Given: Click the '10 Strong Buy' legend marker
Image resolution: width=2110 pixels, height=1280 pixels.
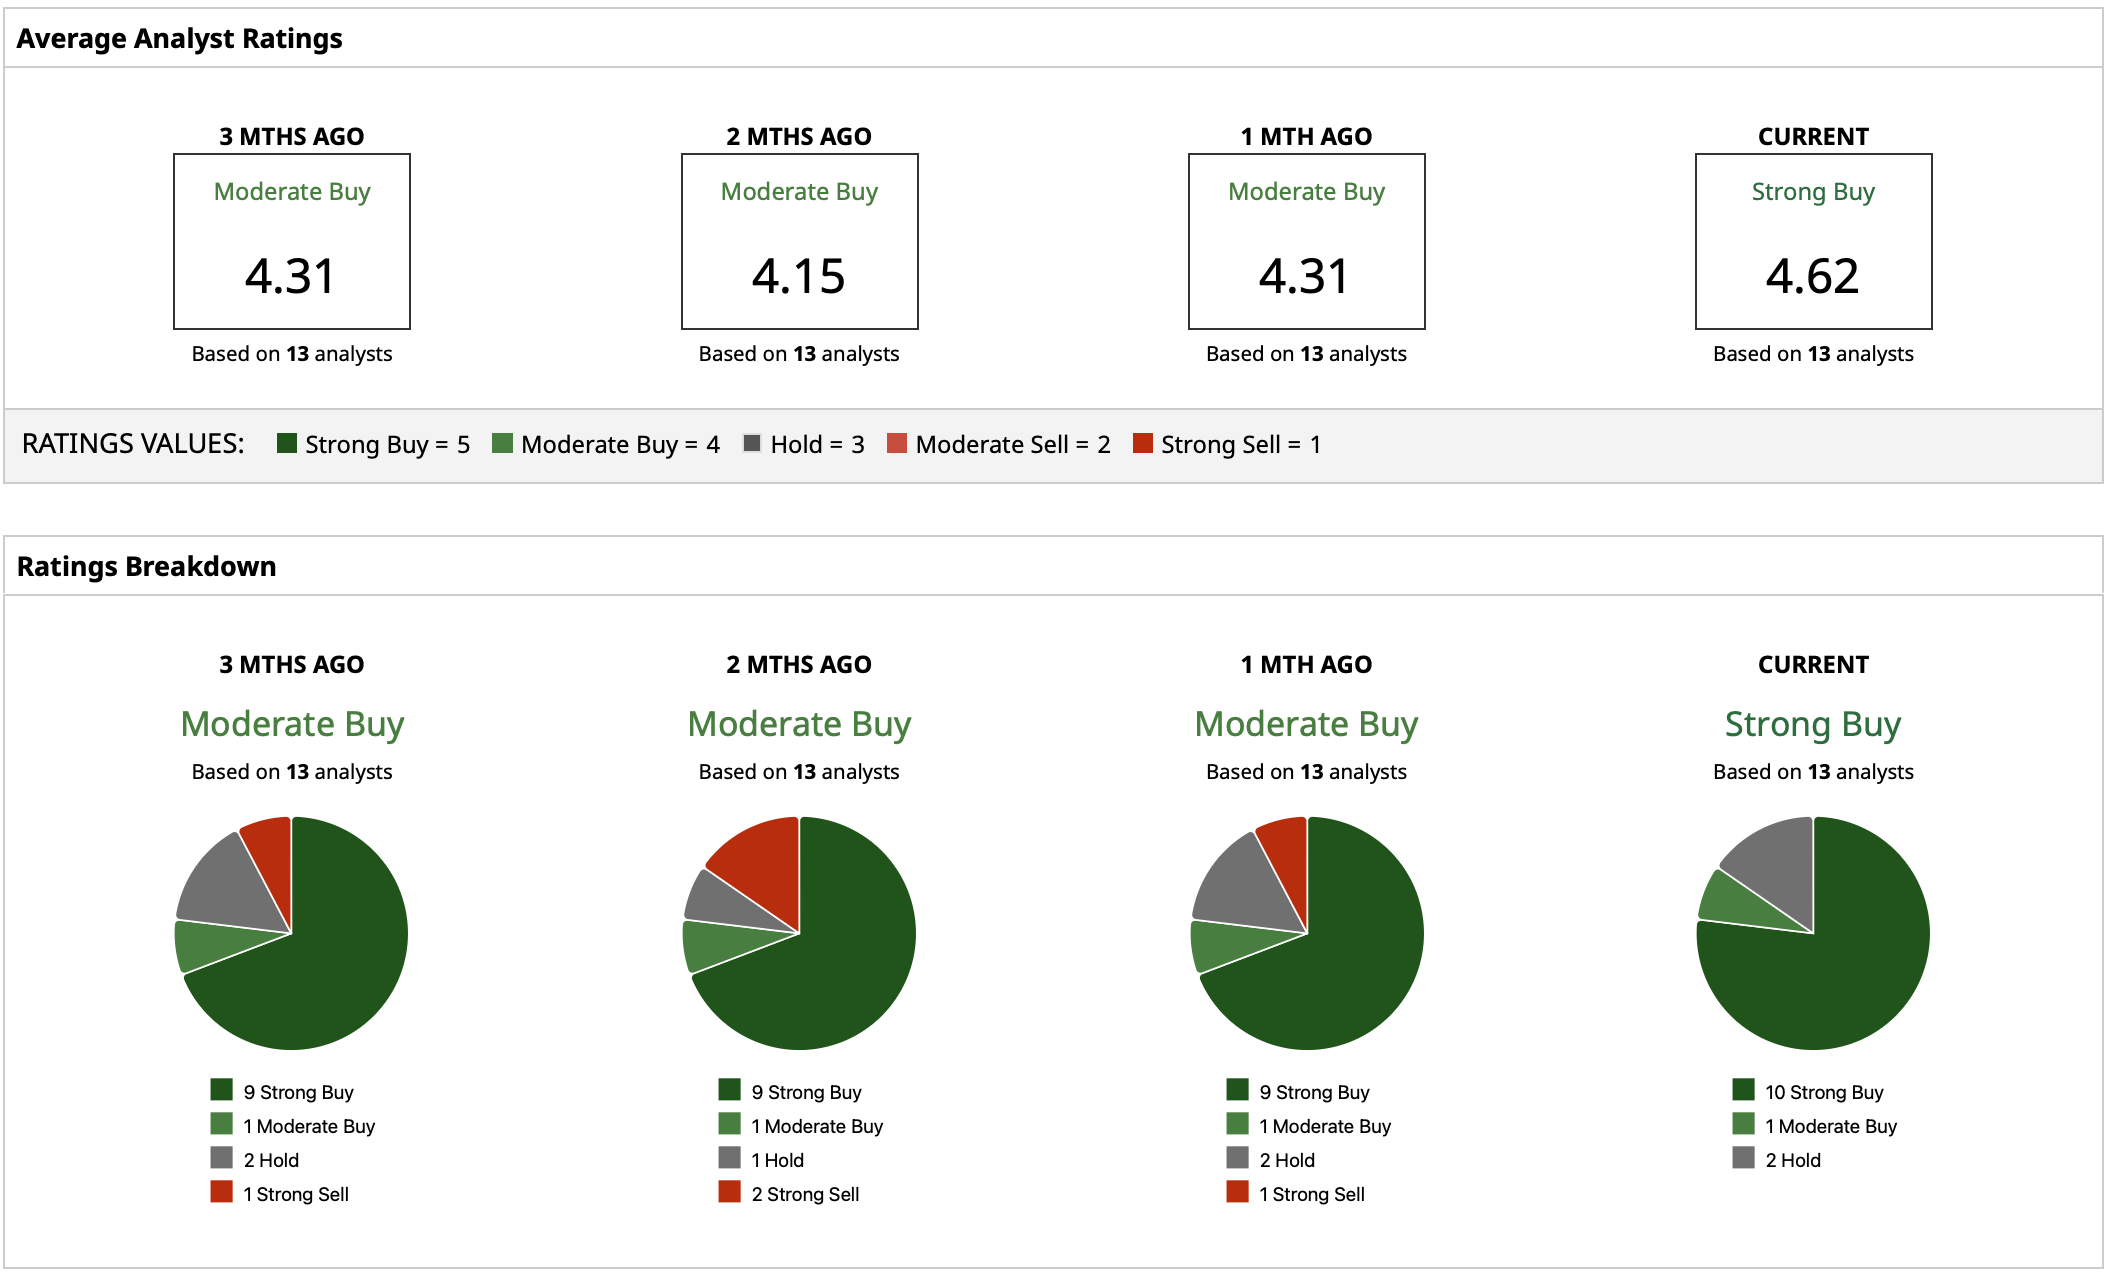Looking at the screenshot, I should (1744, 1089).
